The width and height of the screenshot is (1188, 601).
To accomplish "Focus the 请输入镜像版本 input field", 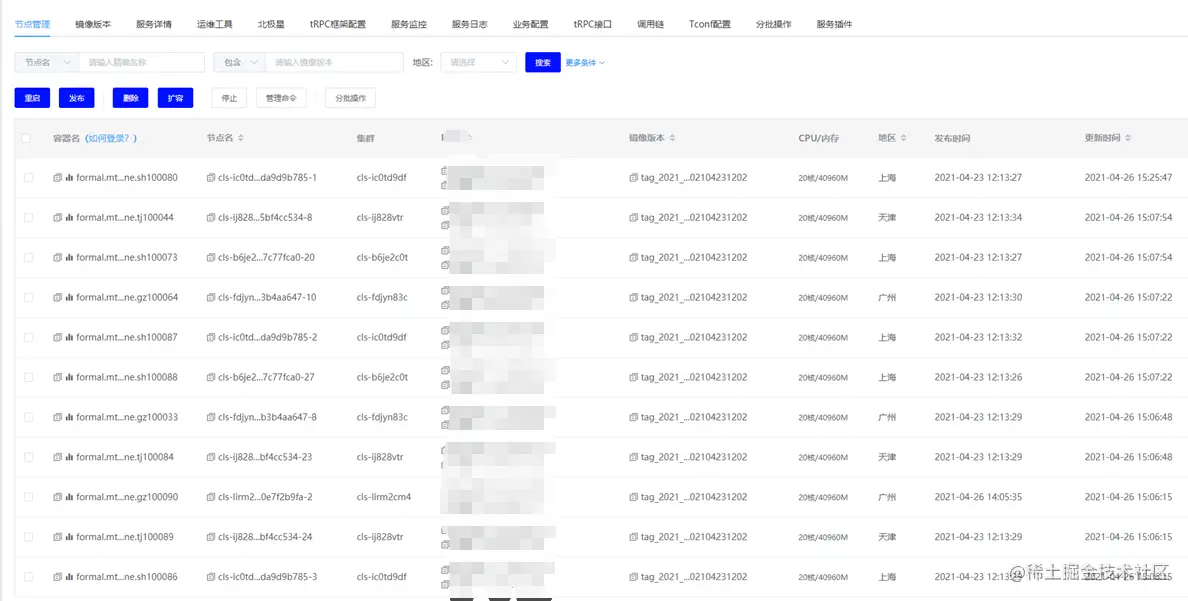I will [x=334, y=62].
